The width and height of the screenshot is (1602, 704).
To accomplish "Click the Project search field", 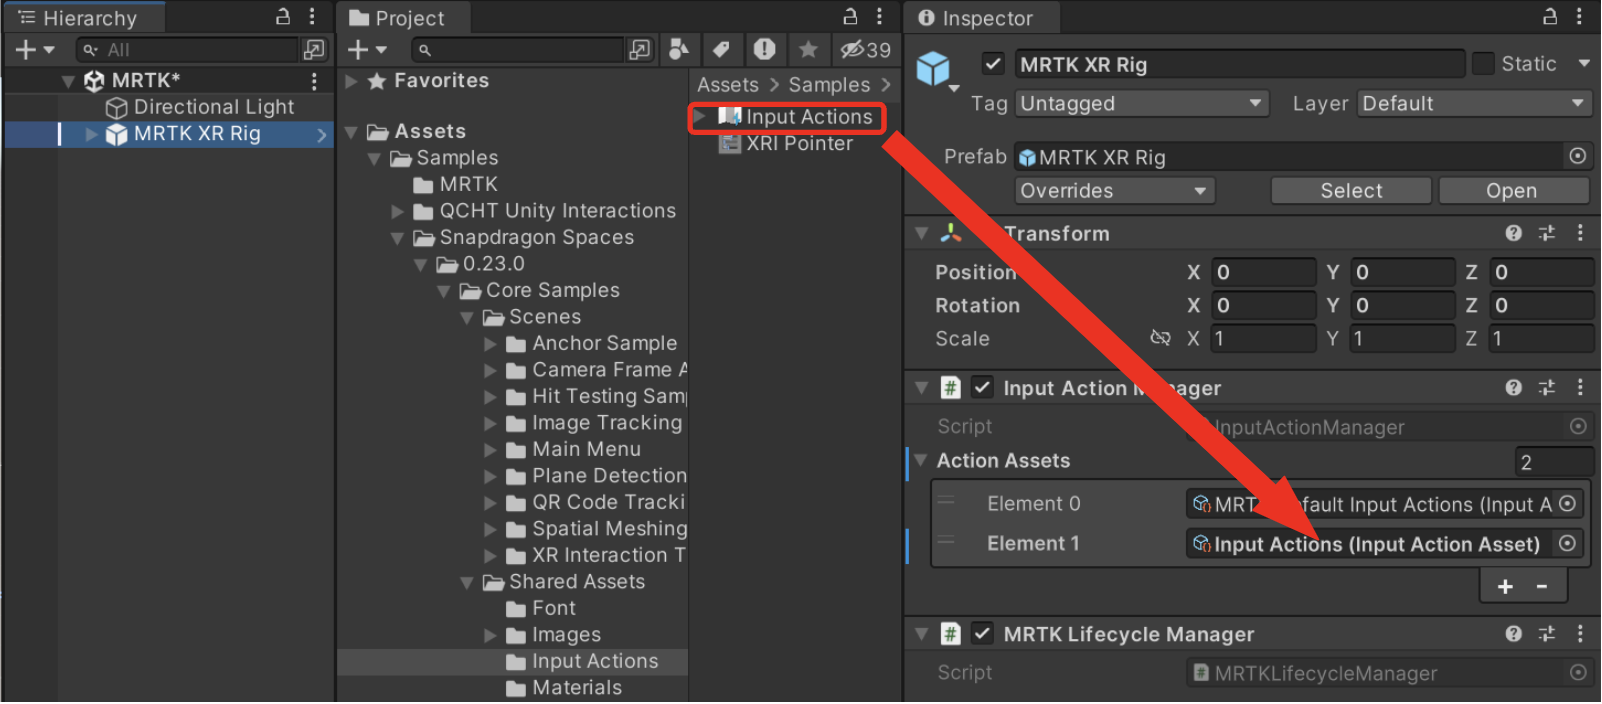I will pyautogui.click(x=517, y=50).
